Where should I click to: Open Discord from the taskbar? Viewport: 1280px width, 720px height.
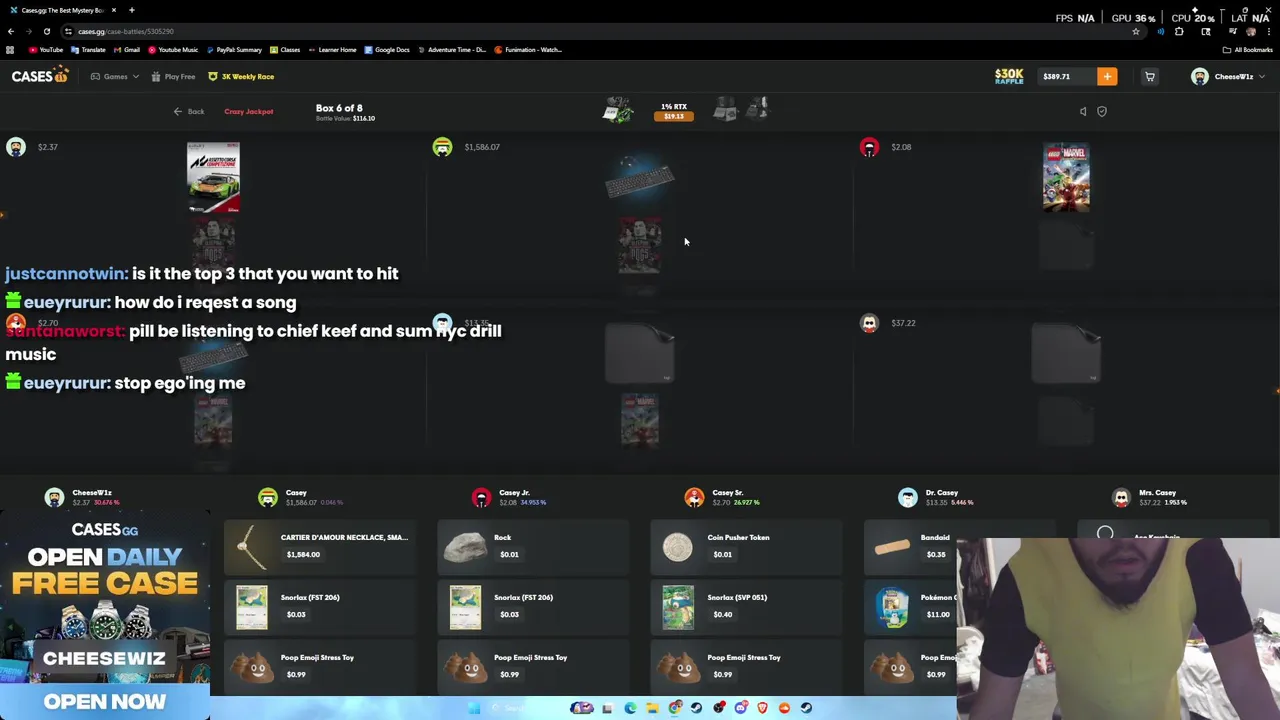click(x=741, y=708)
